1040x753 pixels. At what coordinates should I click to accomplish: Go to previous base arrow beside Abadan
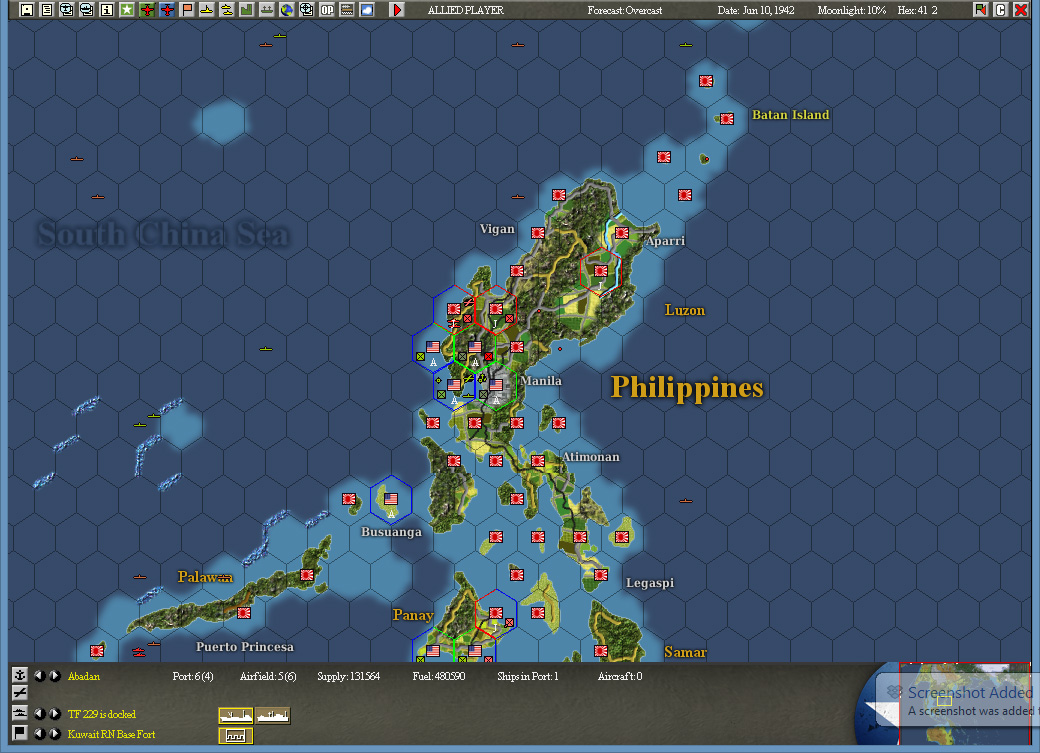point(39,676)
